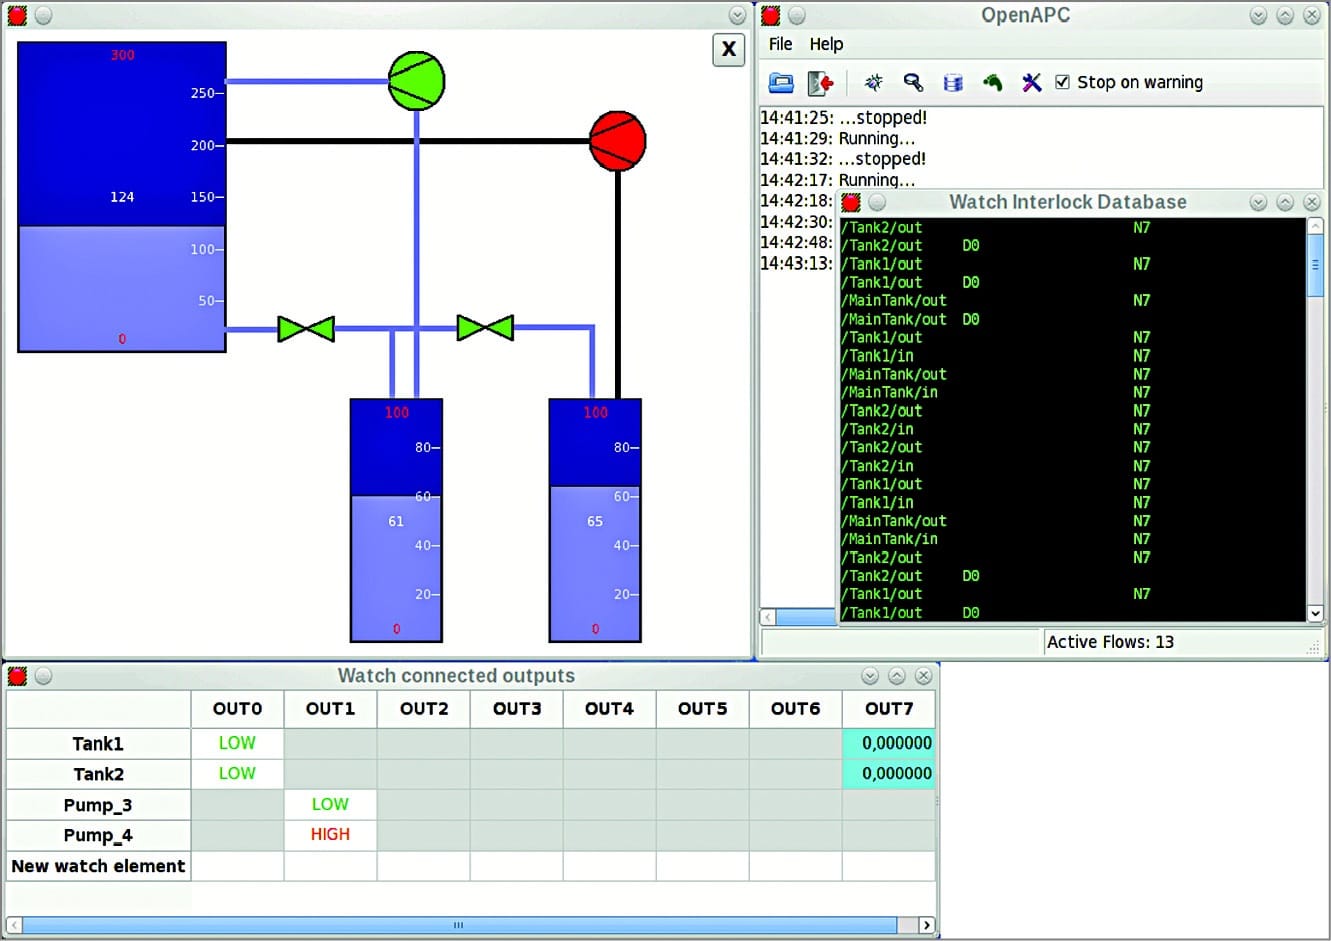Click the New watch element row

97,866
